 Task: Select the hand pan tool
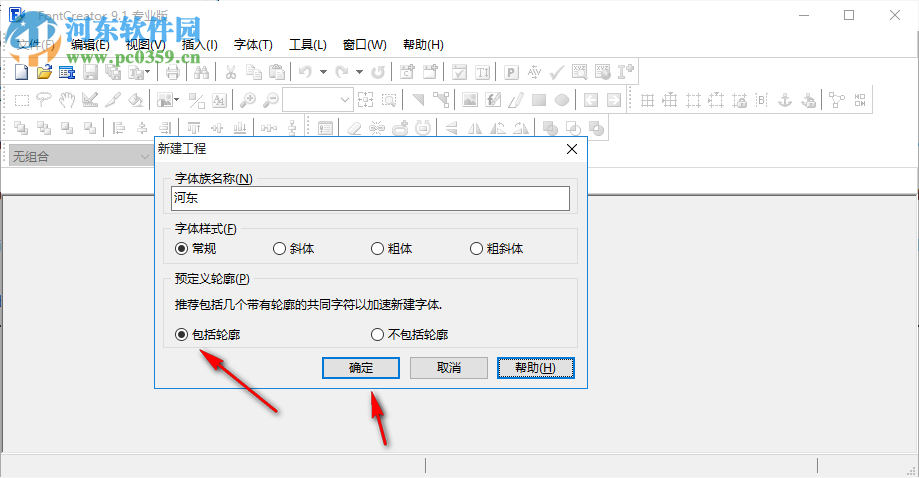pyautogui.click(x=67, y=100)
